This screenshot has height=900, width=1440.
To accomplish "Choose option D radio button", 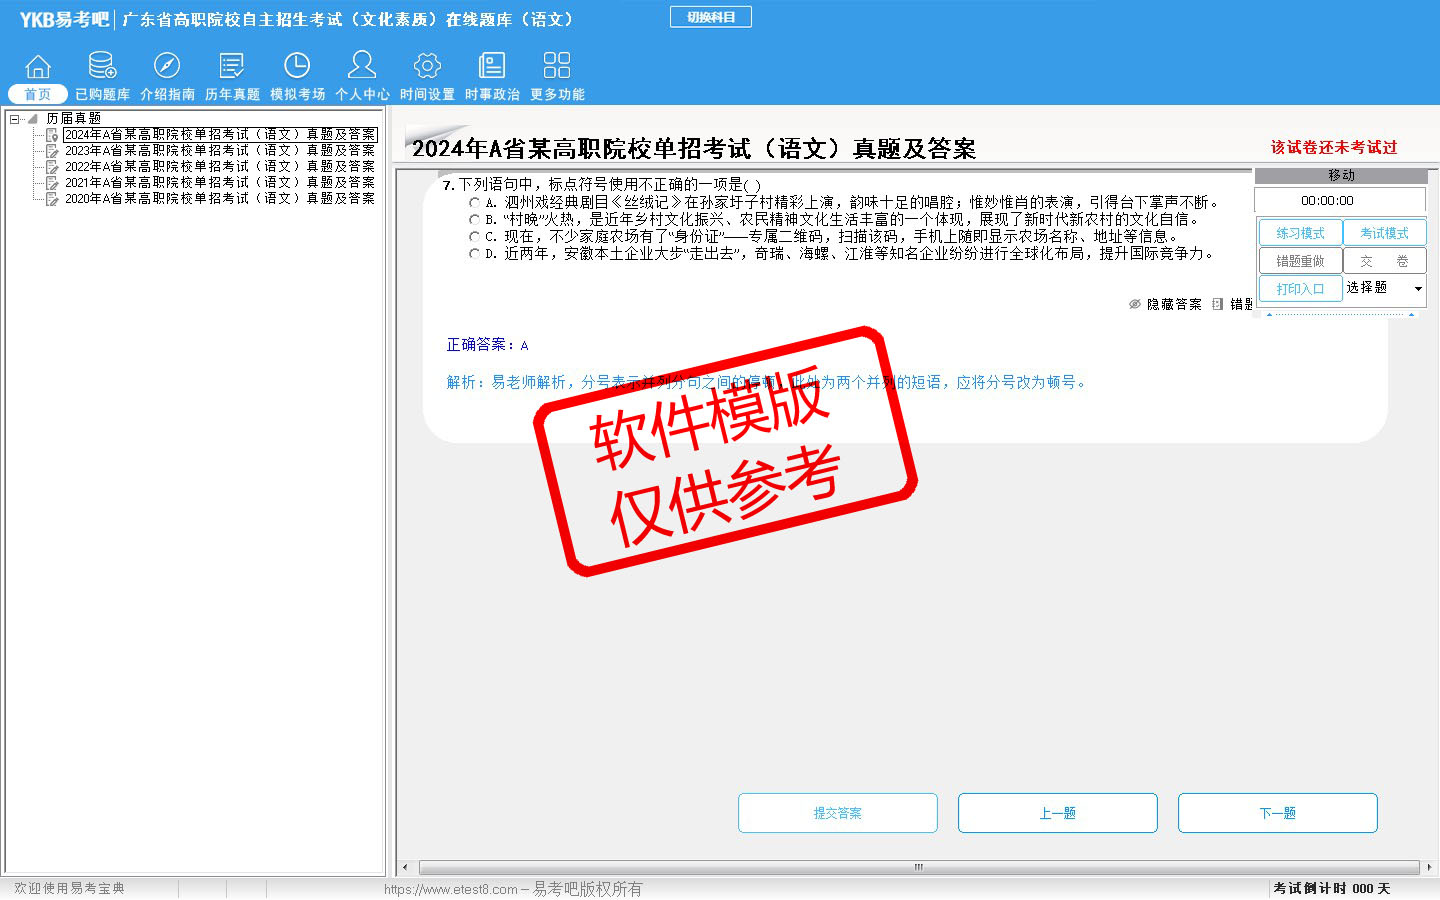I will point(475,254).
